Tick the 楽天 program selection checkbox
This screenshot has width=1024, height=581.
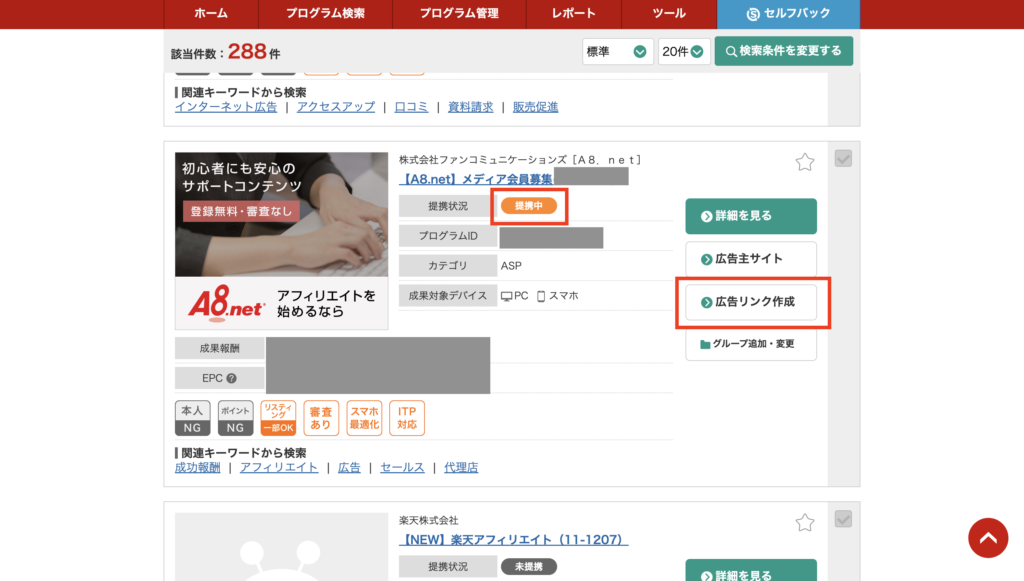[x=843, y=519]
